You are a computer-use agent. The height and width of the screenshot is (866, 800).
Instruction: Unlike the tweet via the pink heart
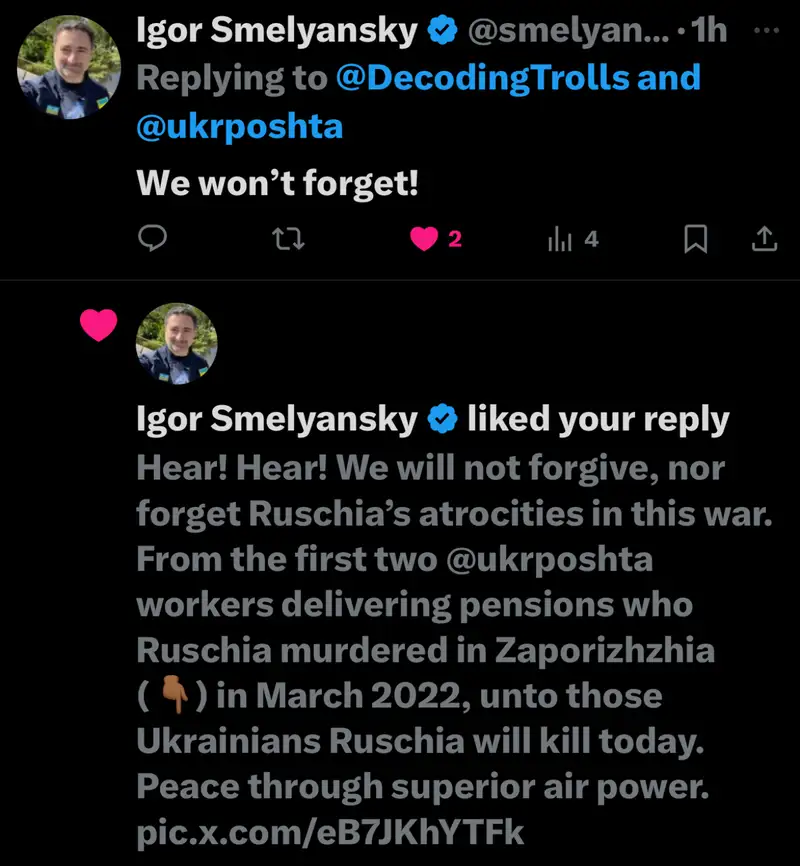[x=426, y=239]
